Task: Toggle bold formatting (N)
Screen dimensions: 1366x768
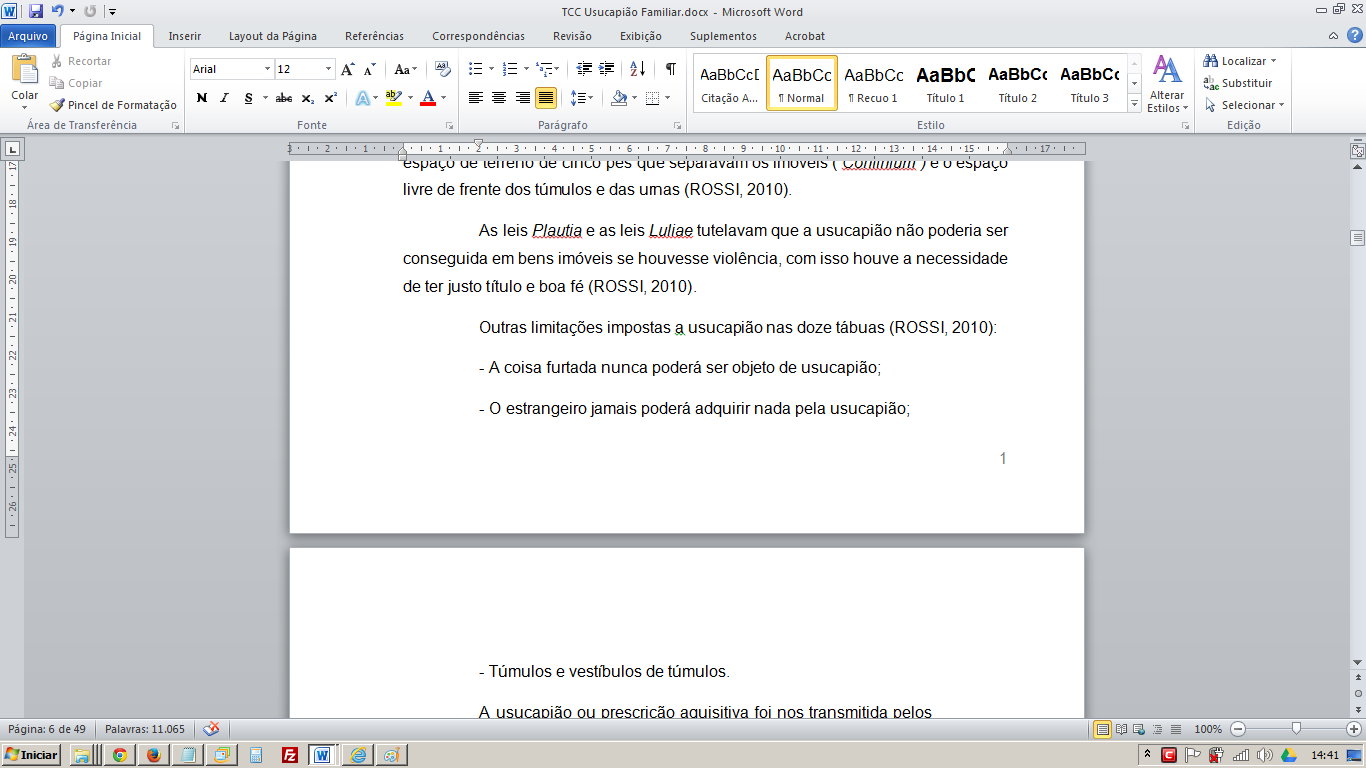Action: pos(202,98)
